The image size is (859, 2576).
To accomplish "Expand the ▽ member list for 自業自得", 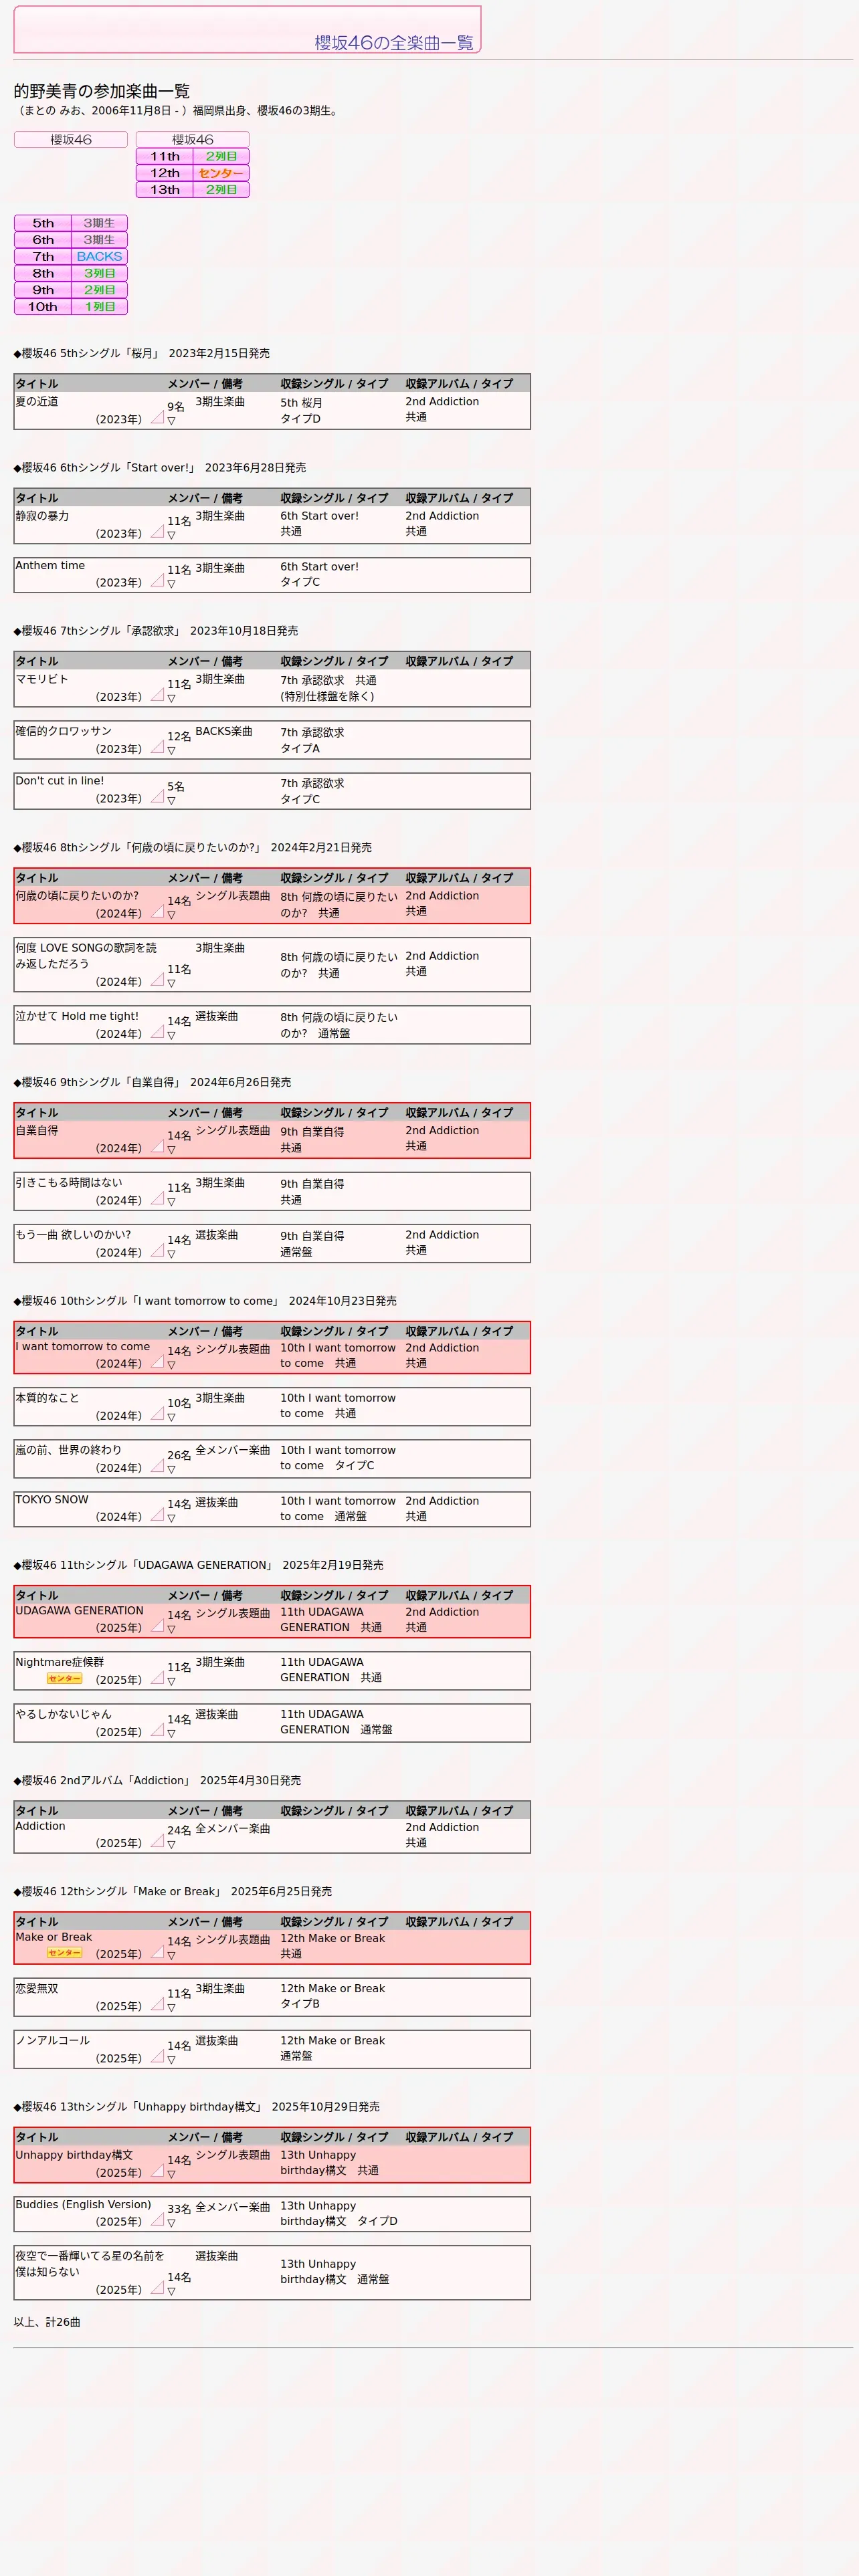I will click(x=171, y=1150).
